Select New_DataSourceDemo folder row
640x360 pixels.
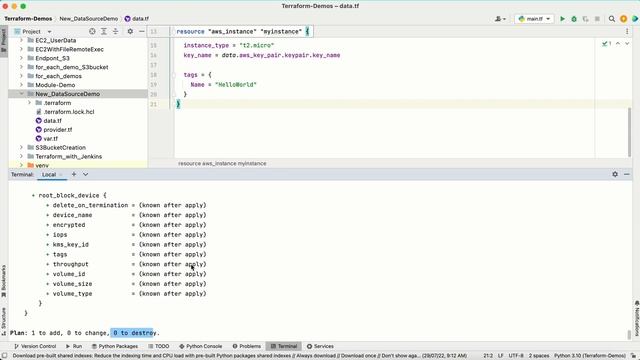click(78, 94)
